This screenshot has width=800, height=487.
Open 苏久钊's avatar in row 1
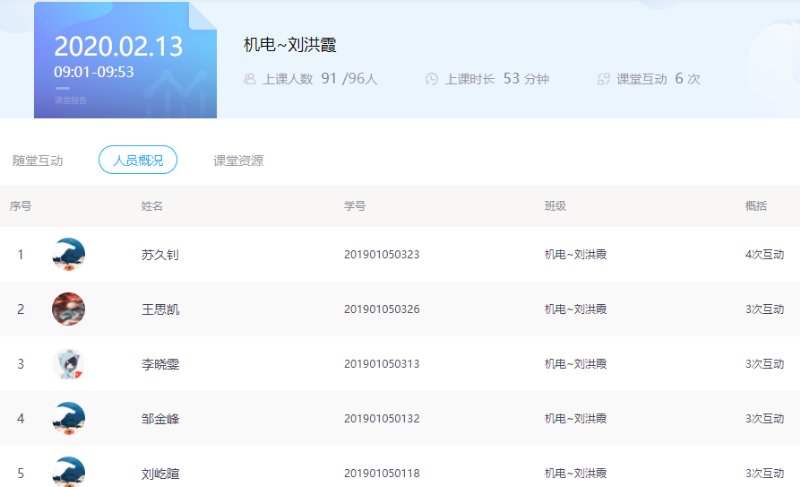[68, 254]
